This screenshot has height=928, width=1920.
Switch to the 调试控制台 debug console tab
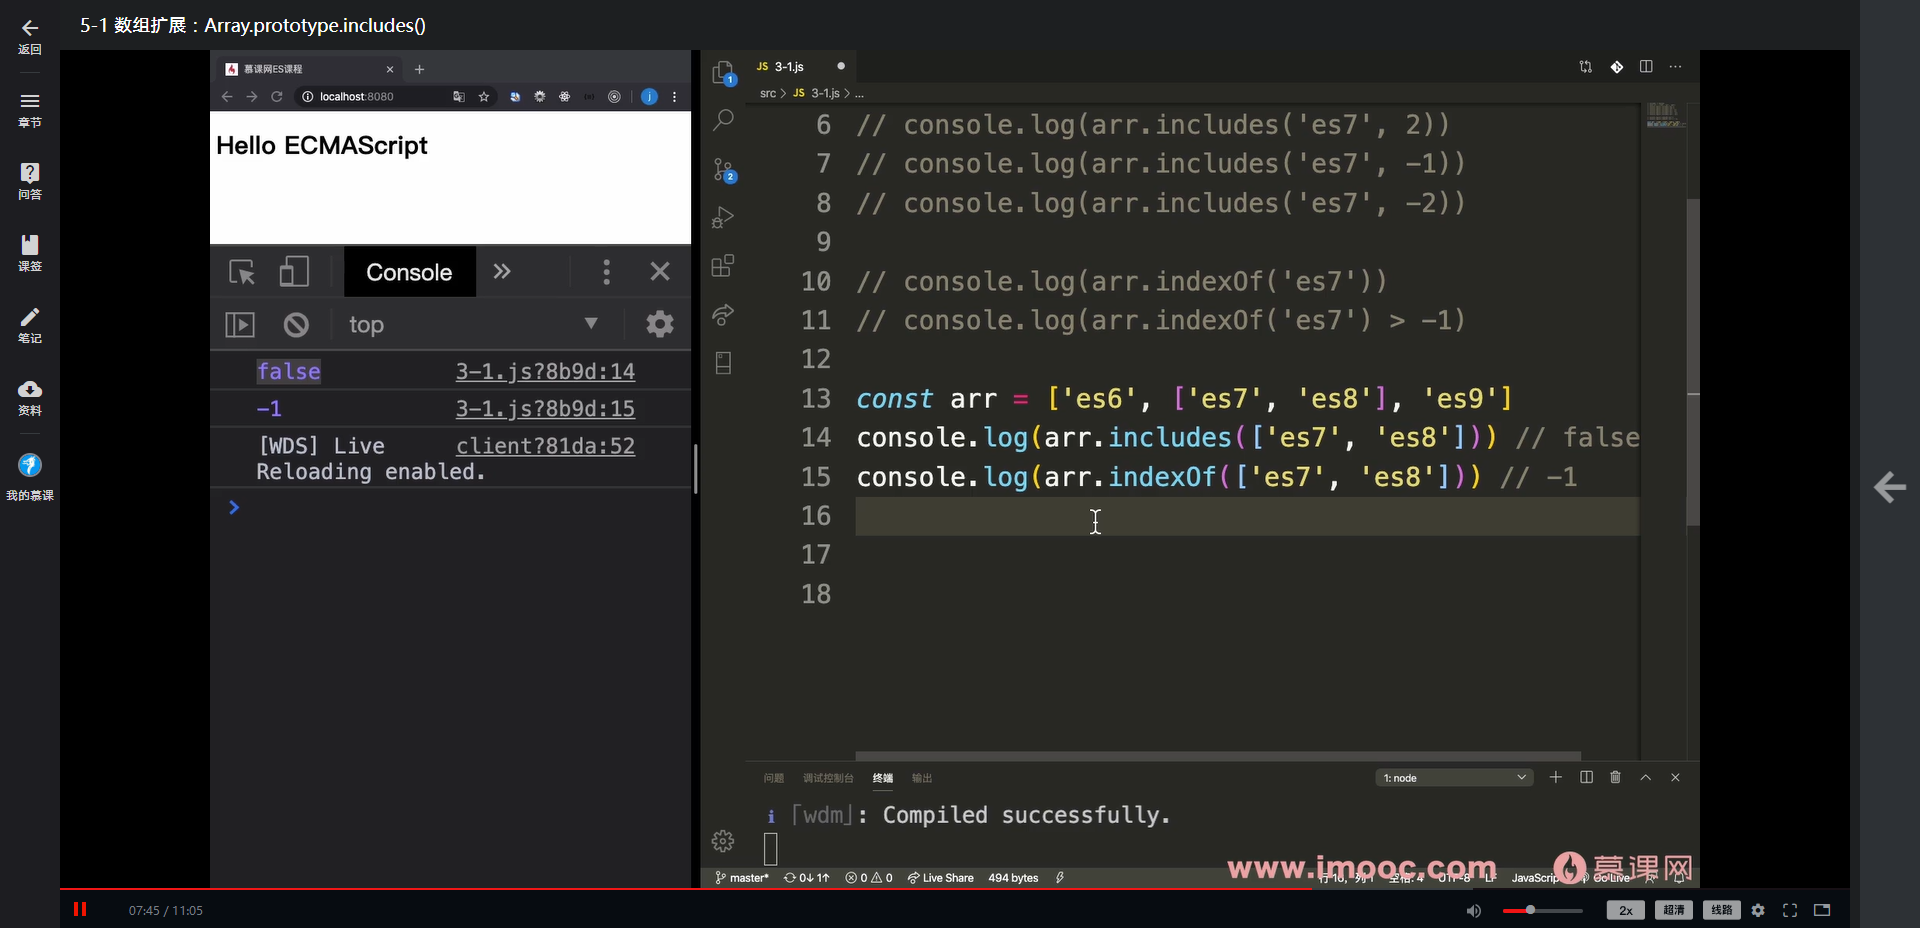[x=828, y=778]
